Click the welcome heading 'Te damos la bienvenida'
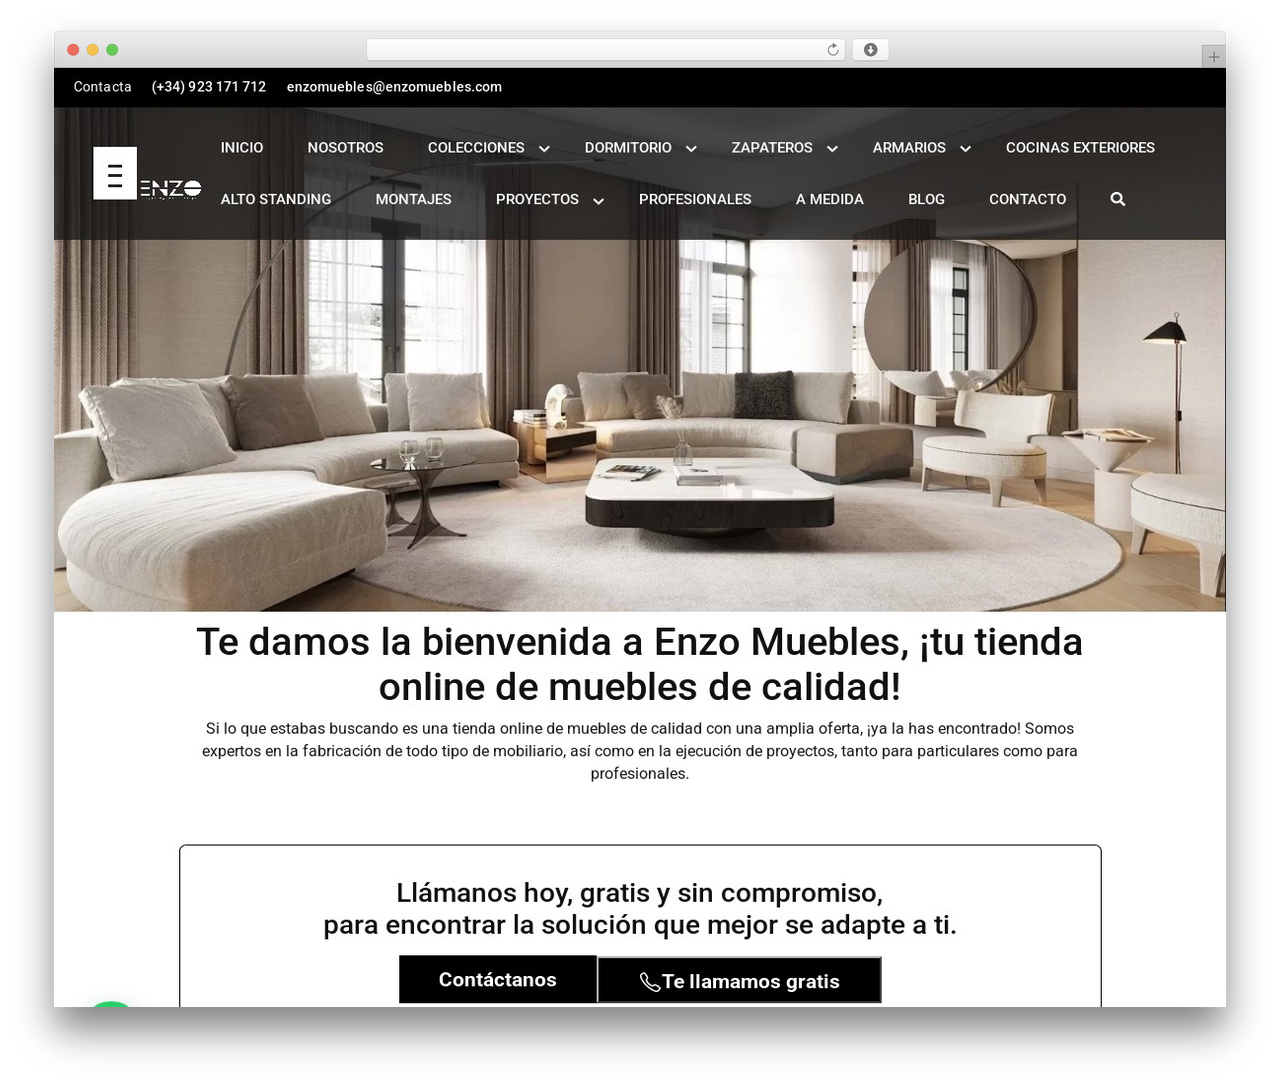The image size is (1280, 1084). tap(640, 664)
